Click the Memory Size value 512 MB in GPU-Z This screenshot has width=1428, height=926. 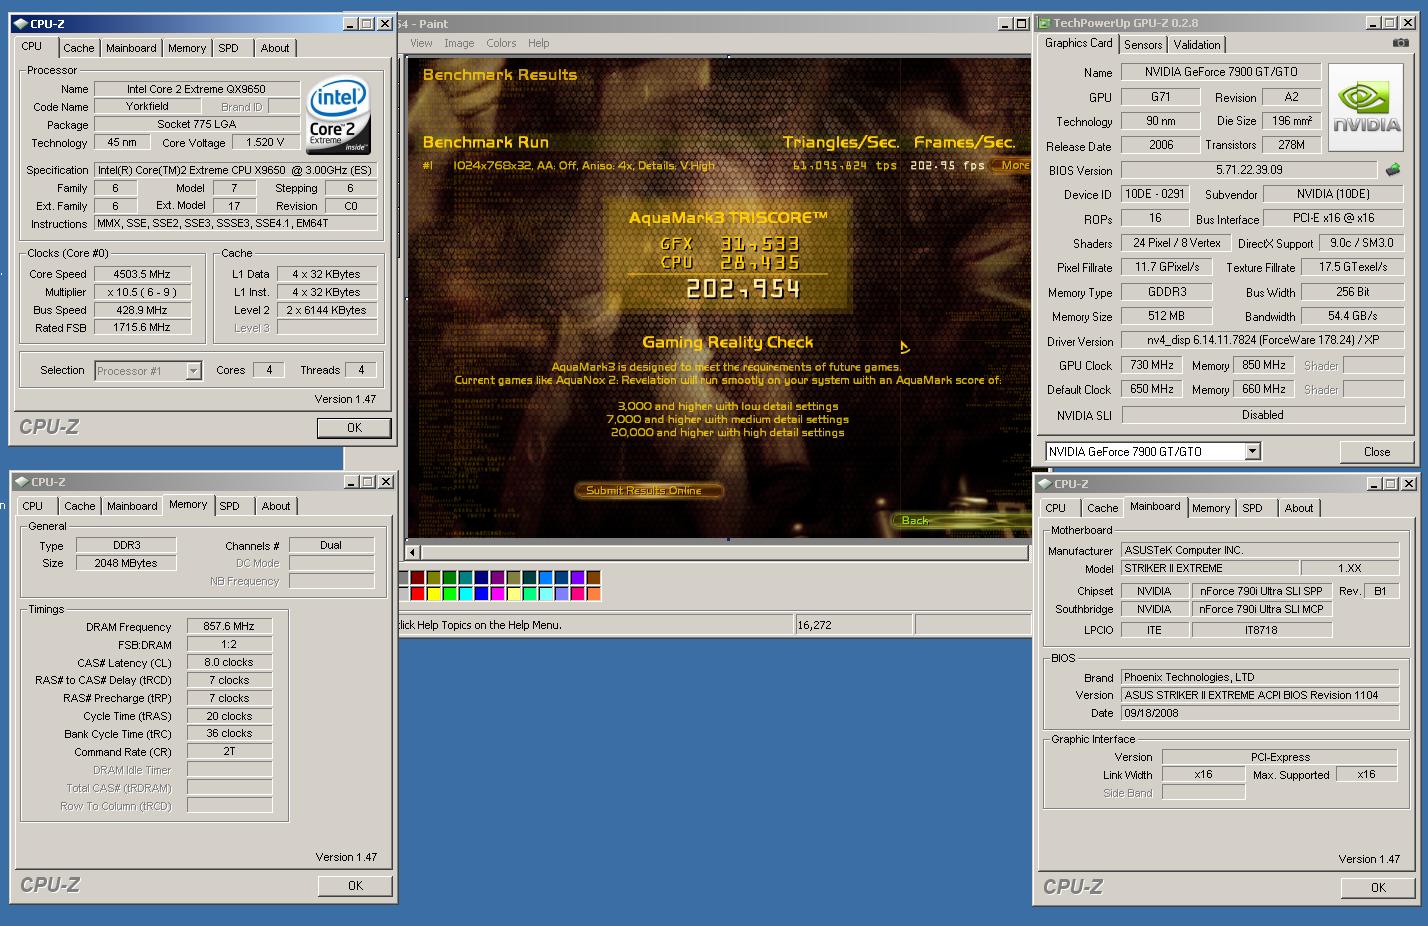tap(1166, 317)
